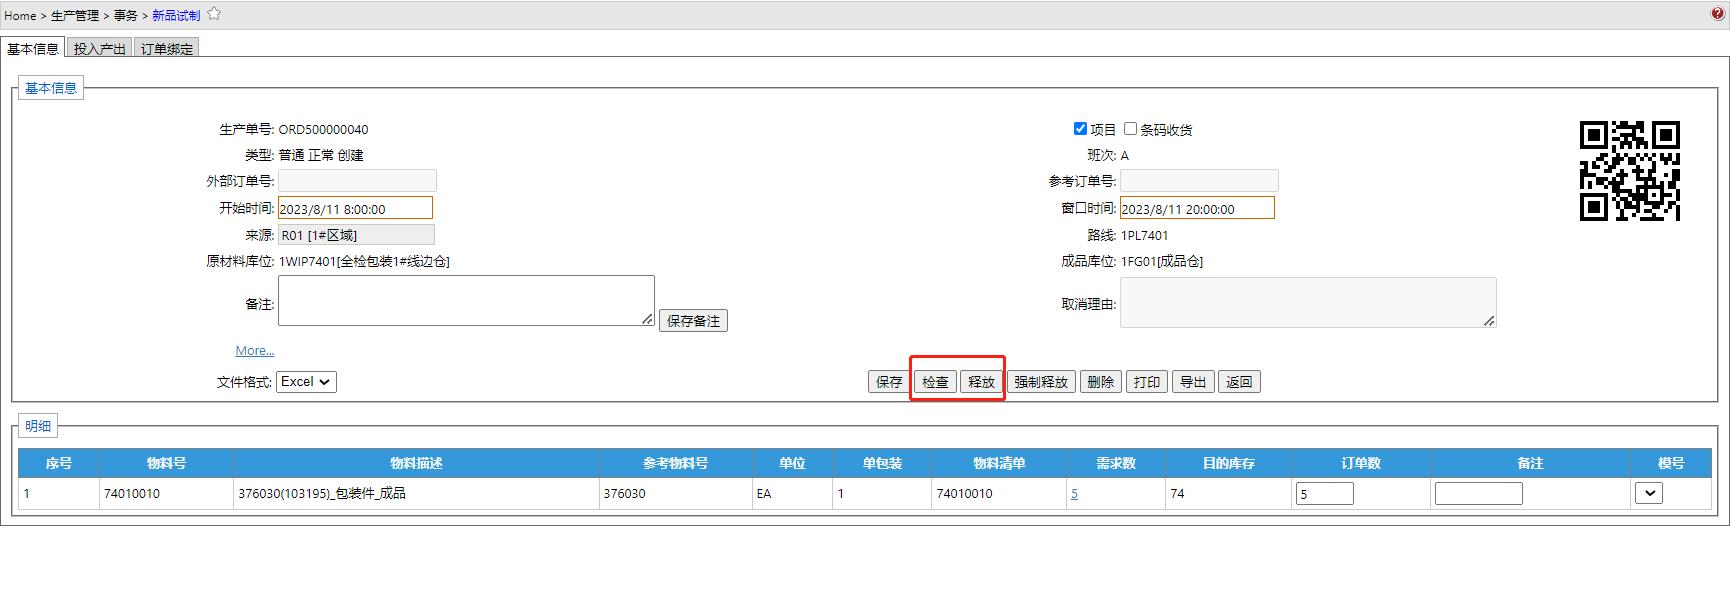1730x591 pixels.
Task: Go to Home in breadcrumb
Action: point(20,15)
